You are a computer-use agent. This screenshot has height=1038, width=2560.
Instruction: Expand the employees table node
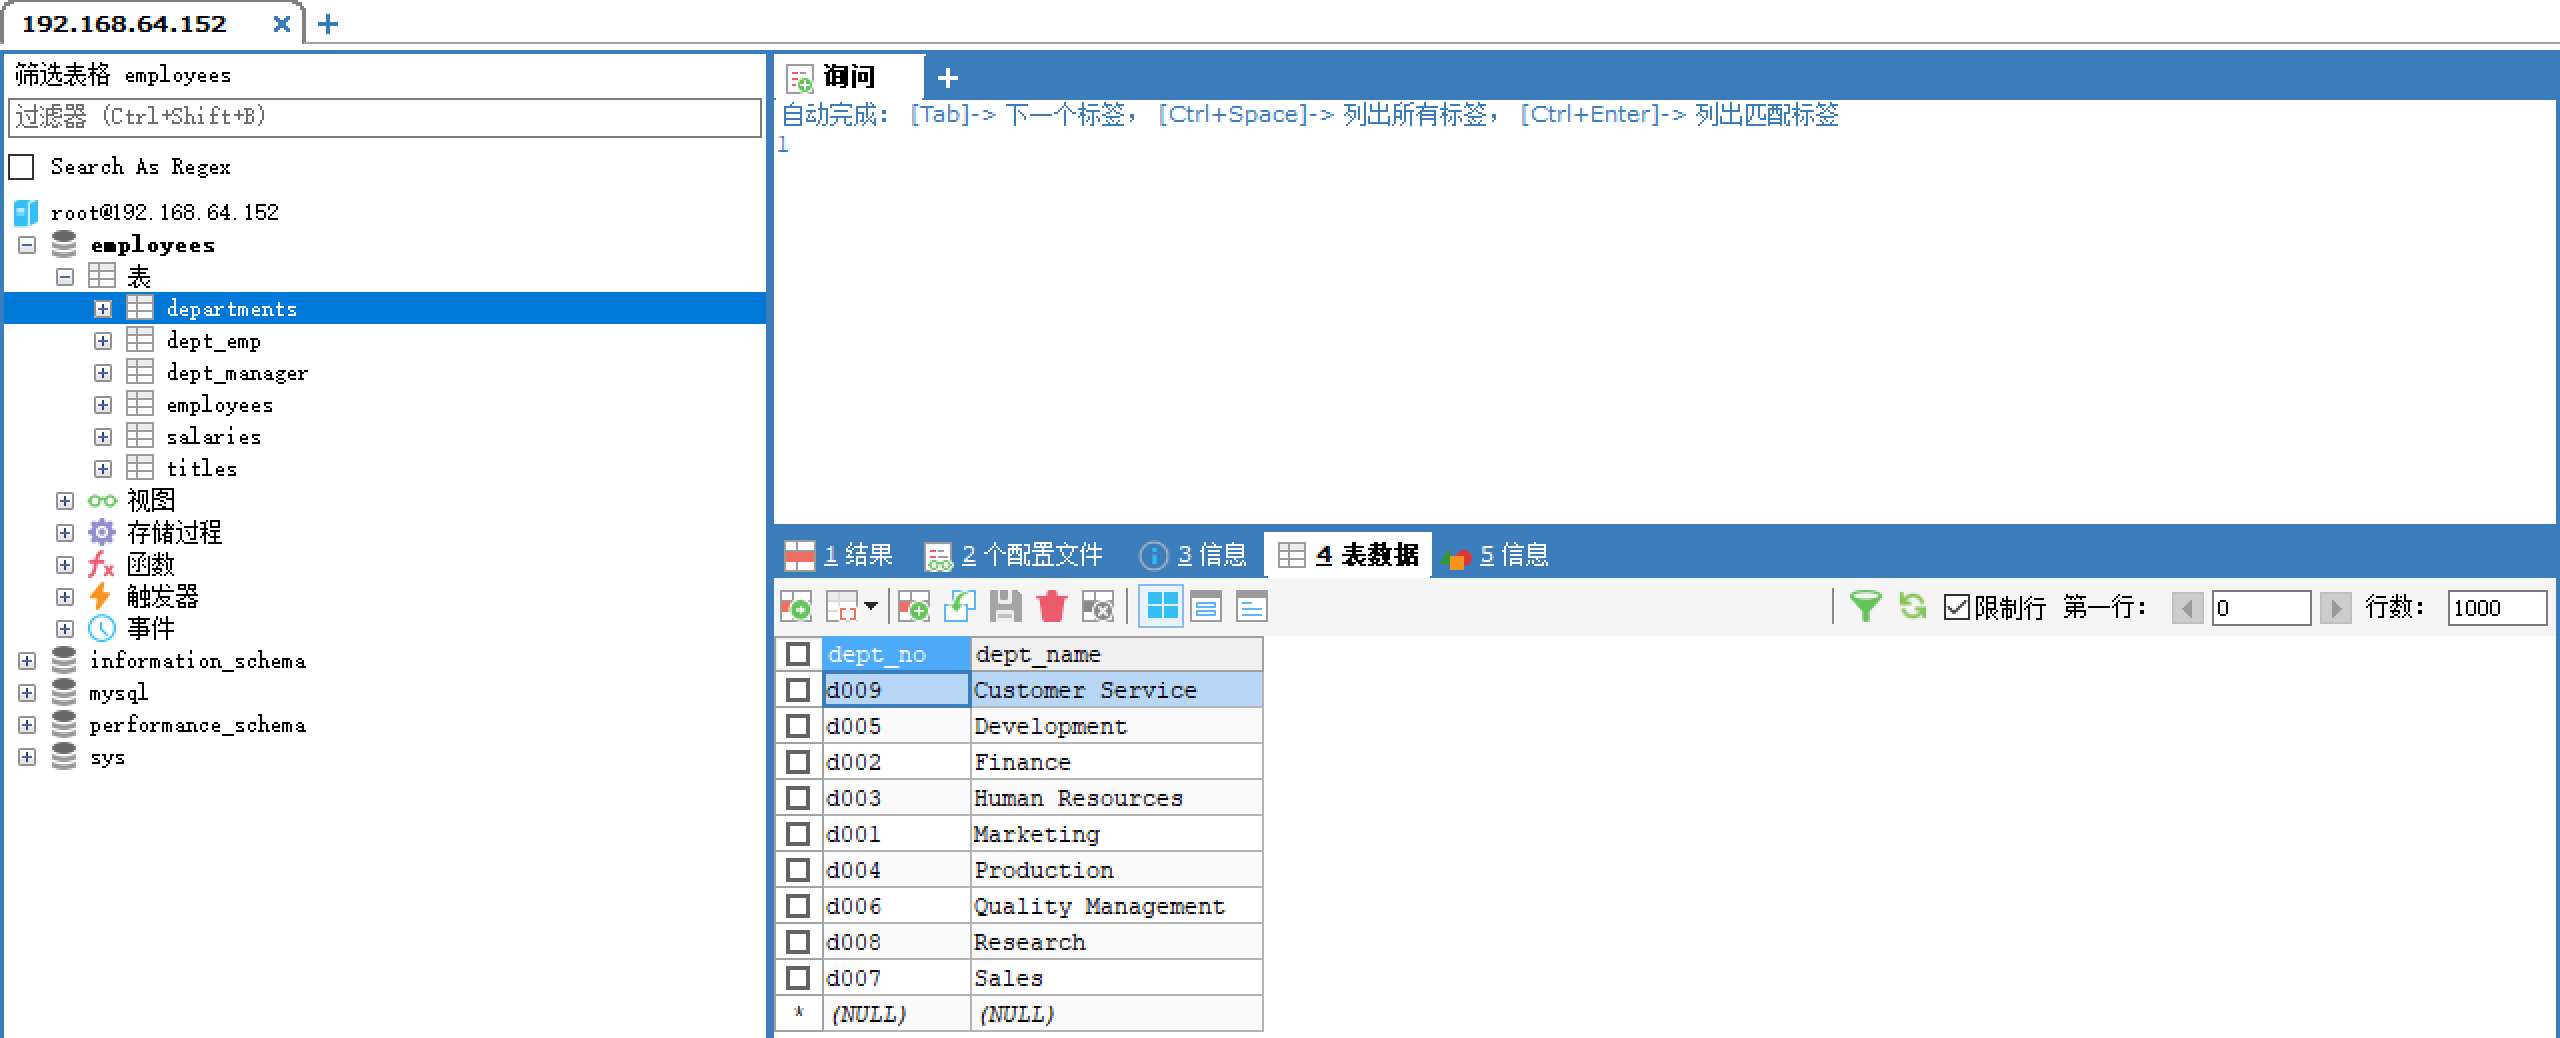click(x=102, y=404)
